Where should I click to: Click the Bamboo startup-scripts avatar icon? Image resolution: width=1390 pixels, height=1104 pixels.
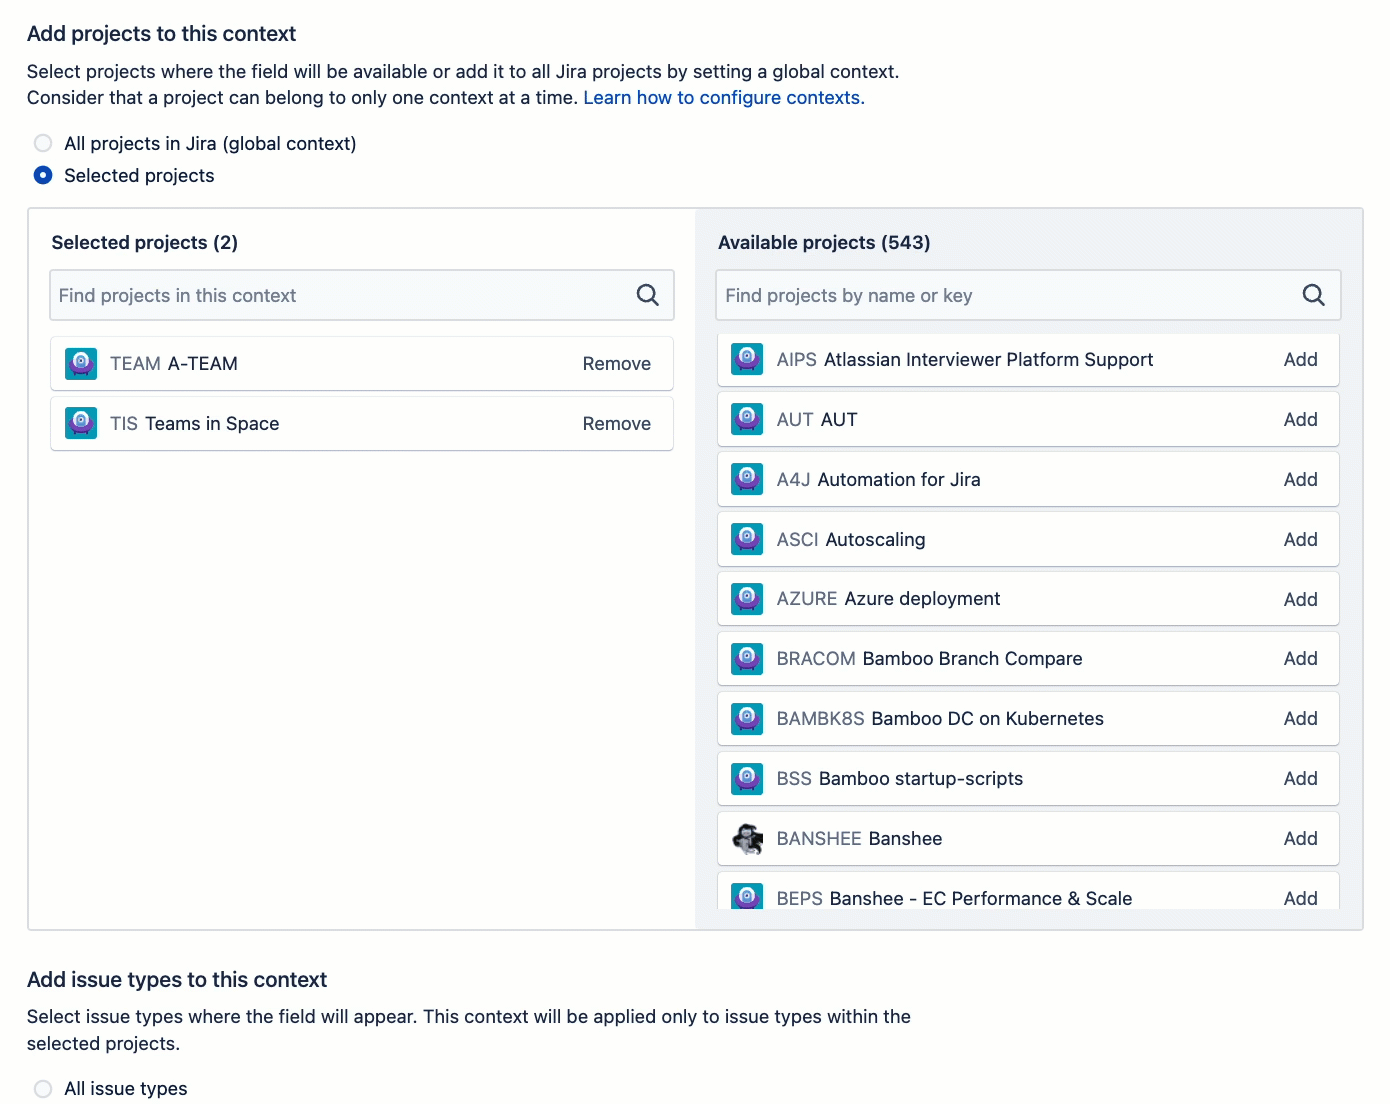746,778
